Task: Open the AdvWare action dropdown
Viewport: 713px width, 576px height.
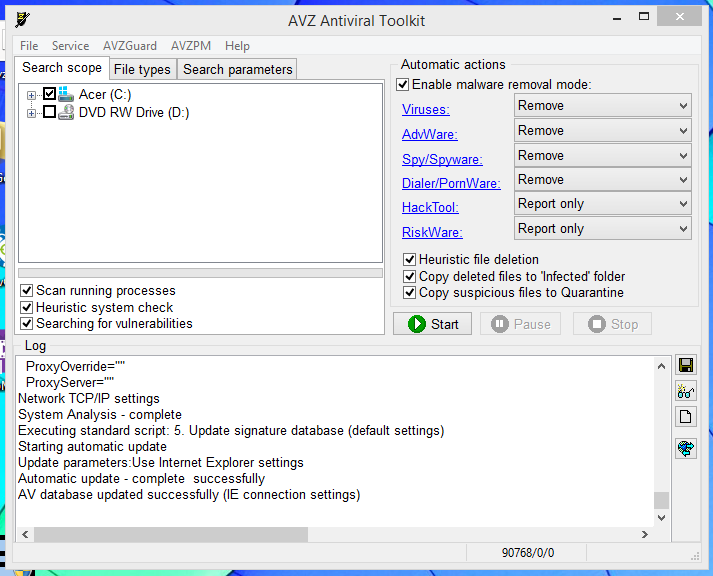Action: click(x=603, y=130)
